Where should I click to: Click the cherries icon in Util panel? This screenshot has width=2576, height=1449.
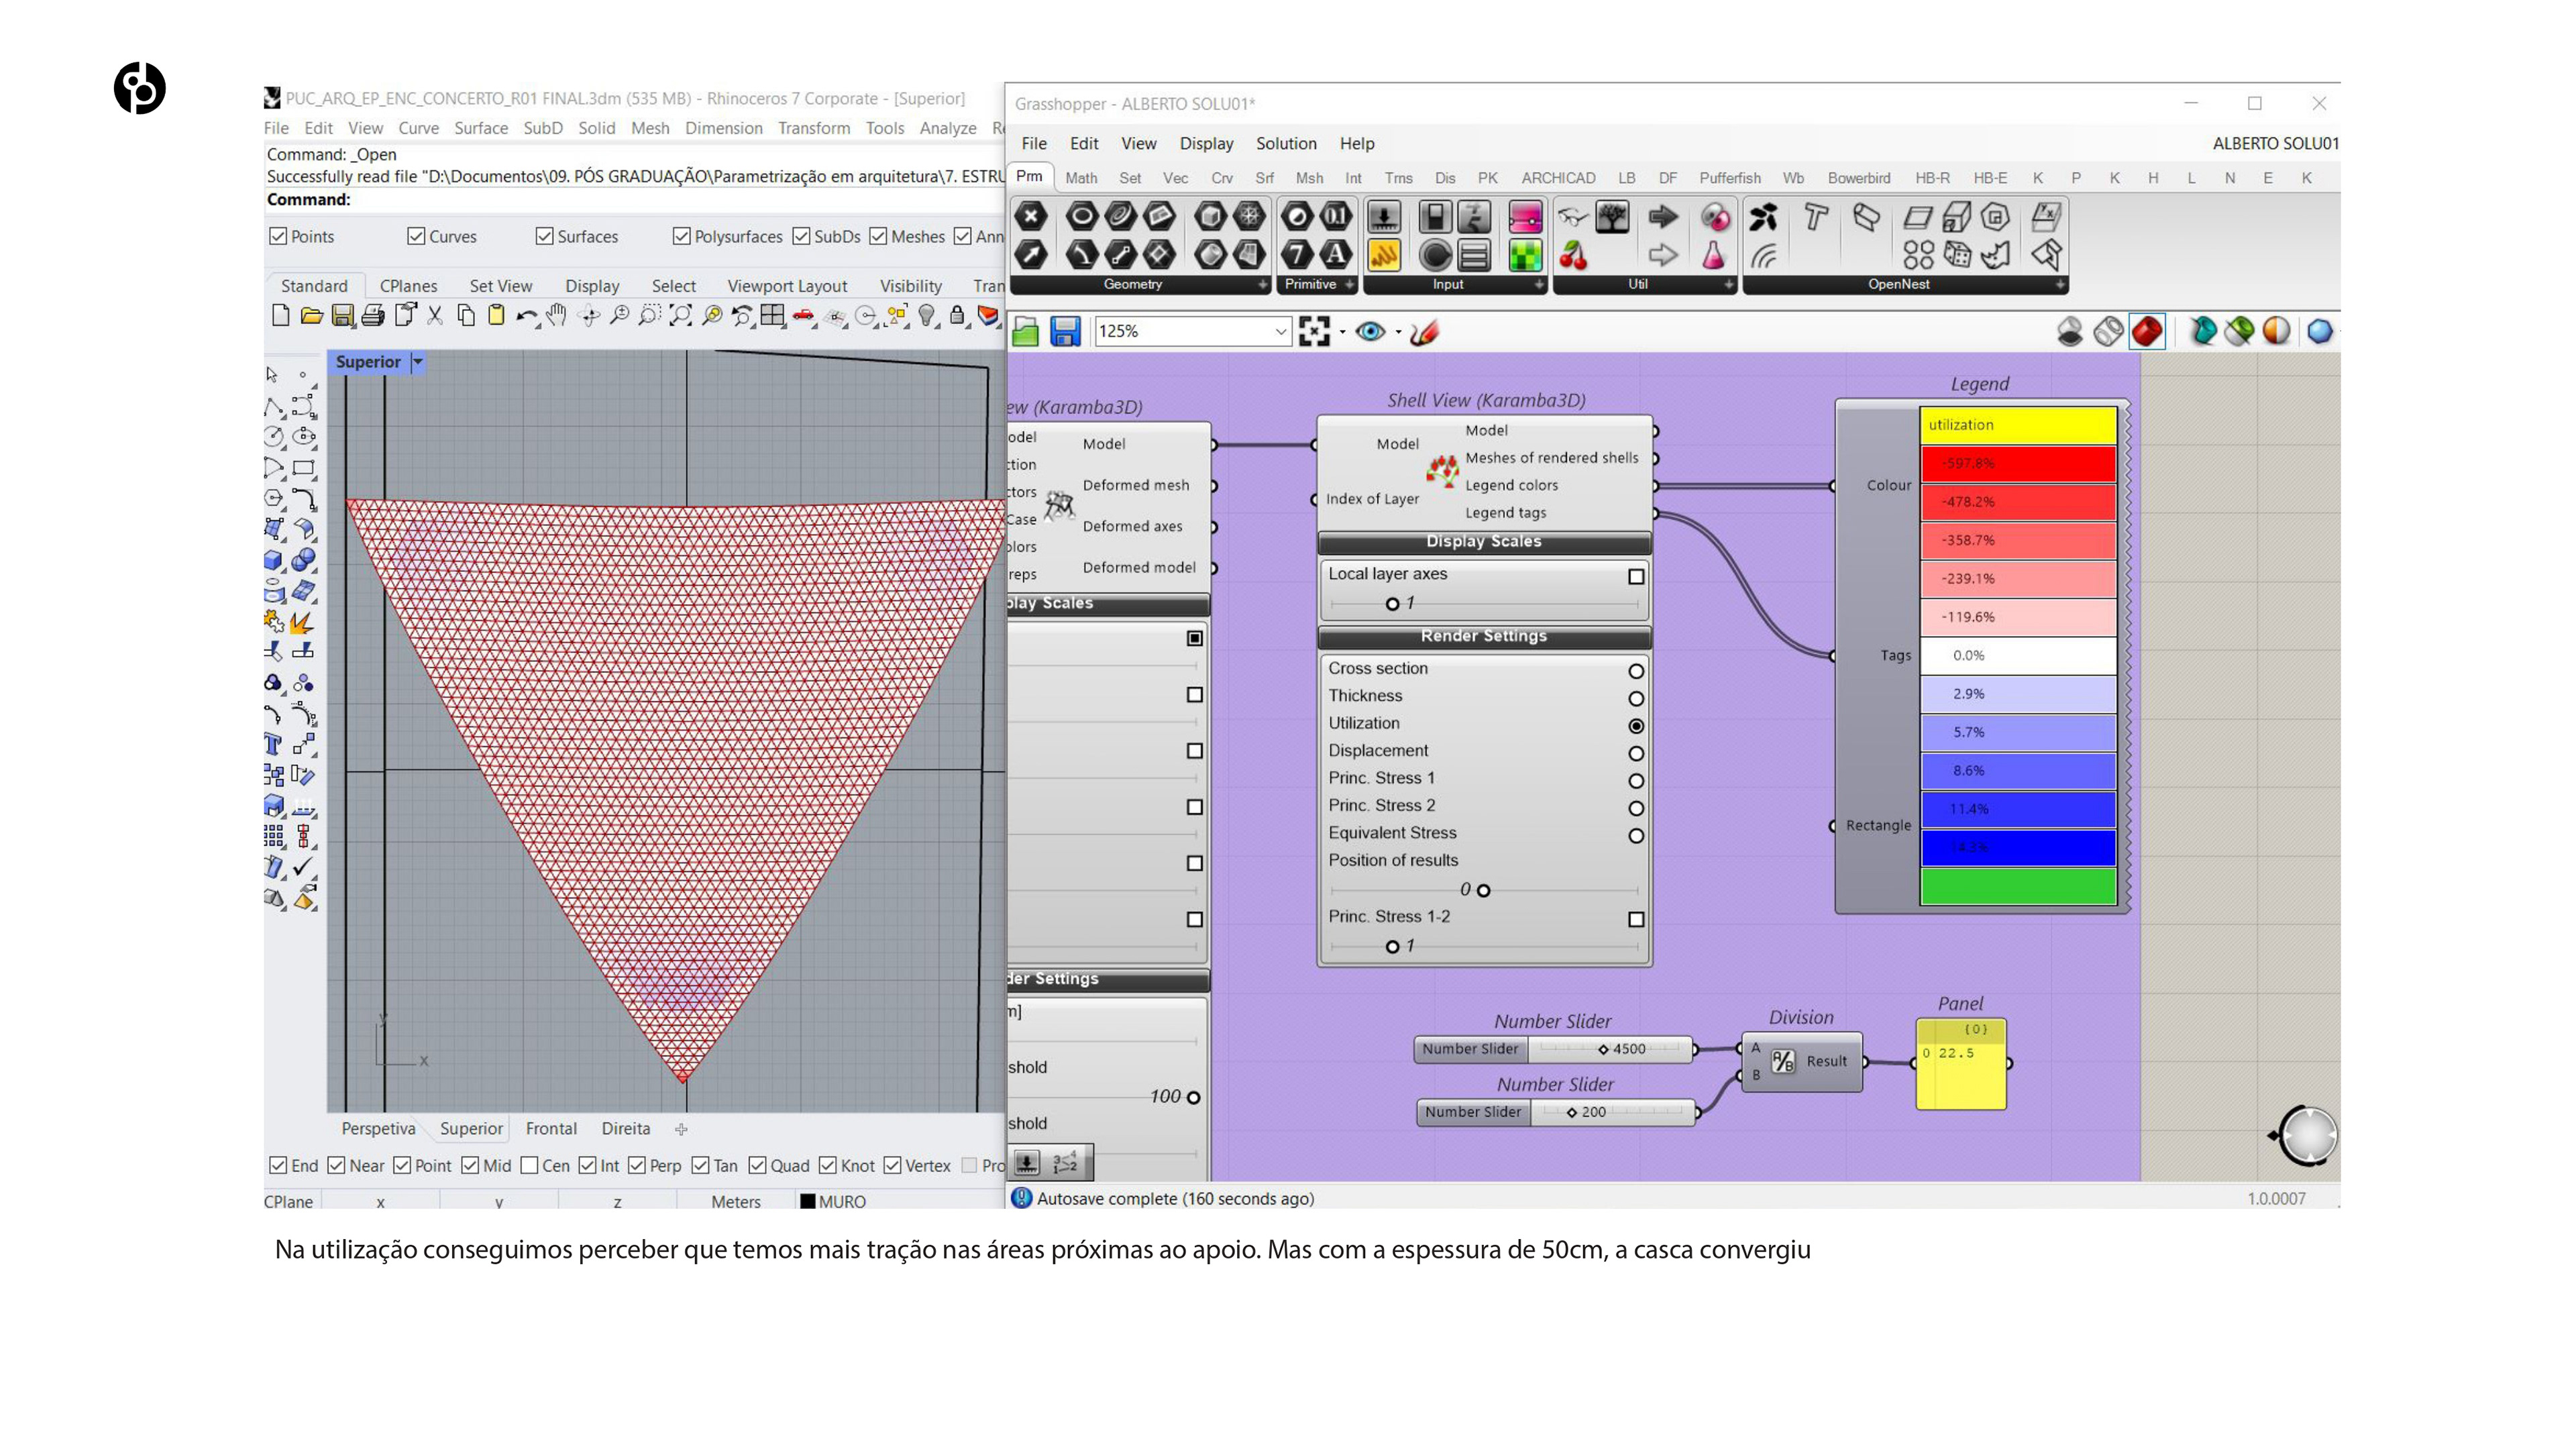click(1573, 256)
